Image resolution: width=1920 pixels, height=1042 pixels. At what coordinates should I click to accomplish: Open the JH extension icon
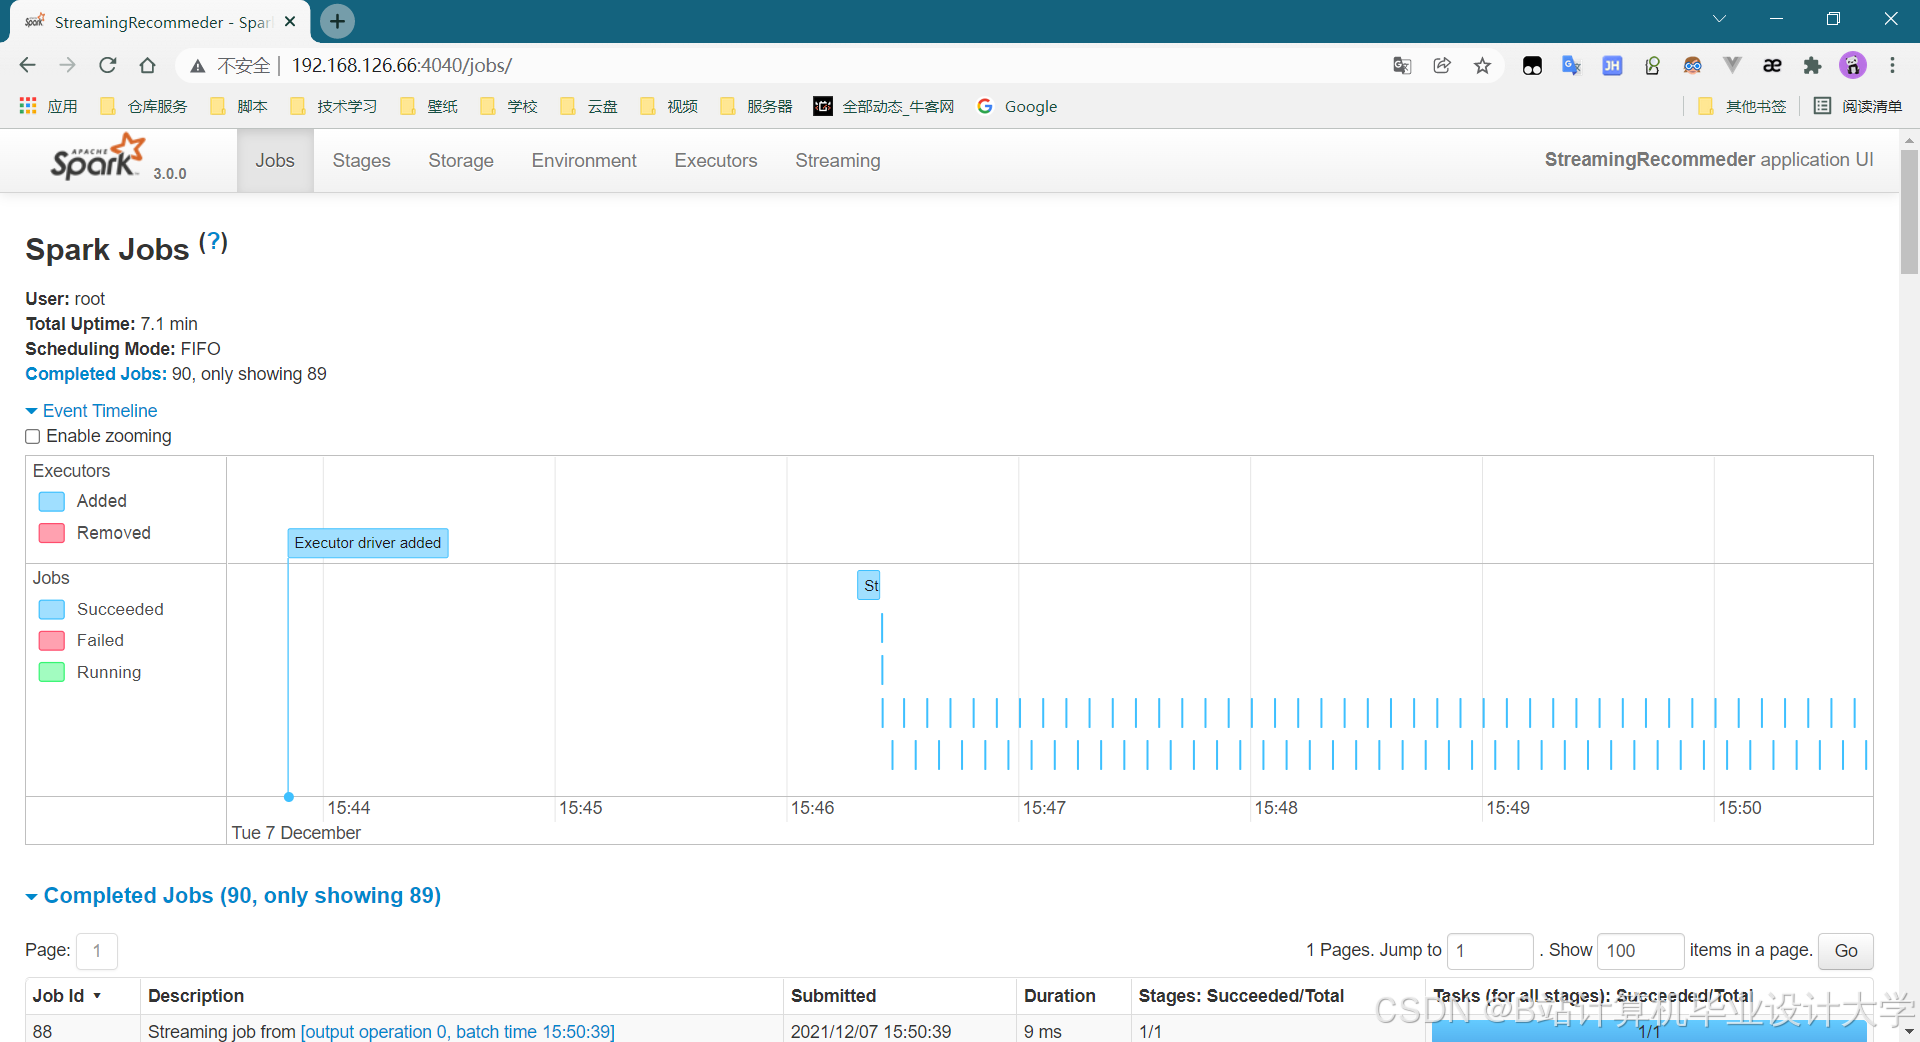(x=1612, y=66)
